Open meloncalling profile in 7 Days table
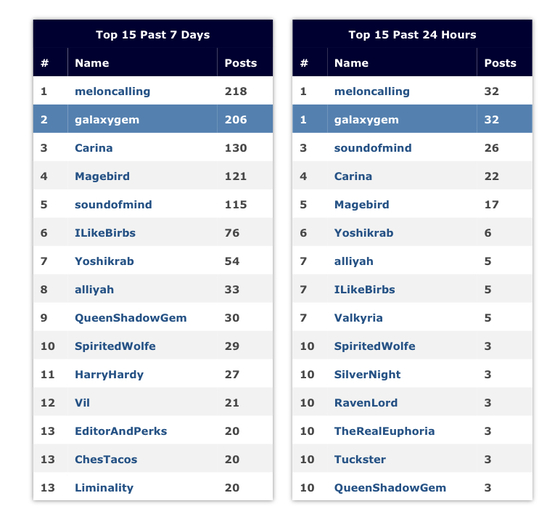 point(112,91)
